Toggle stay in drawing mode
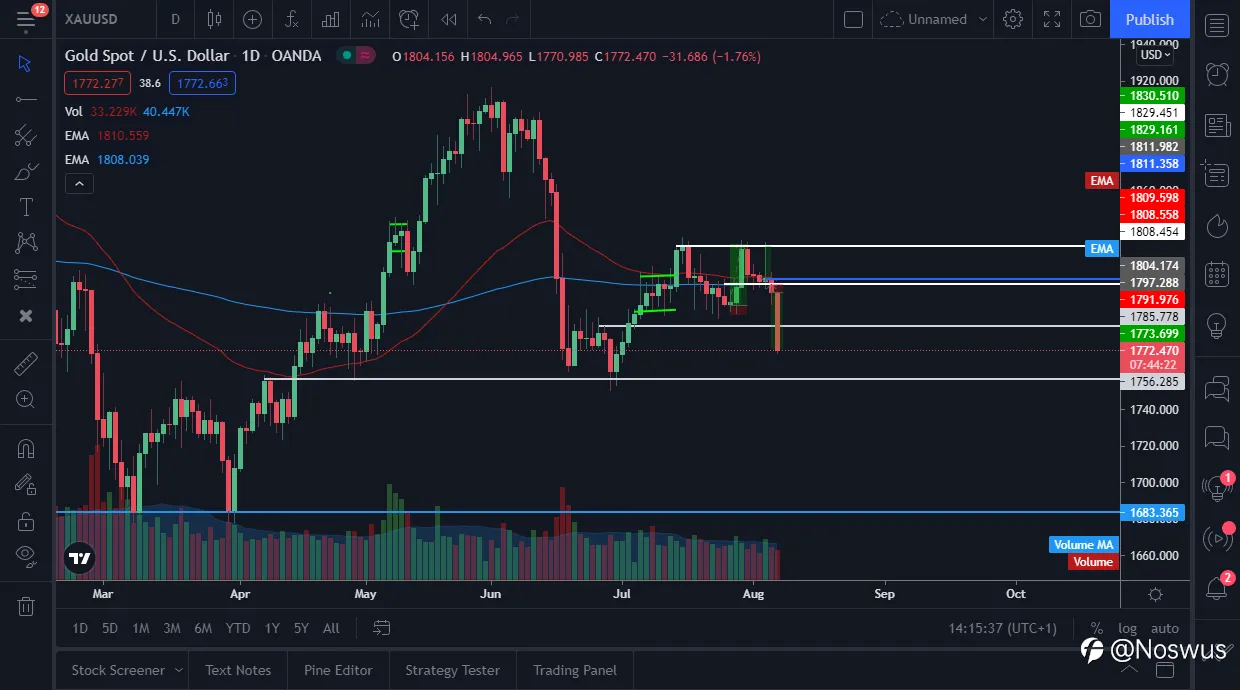The width and height of the screenshot is (1240, 690). click(26, 485)
